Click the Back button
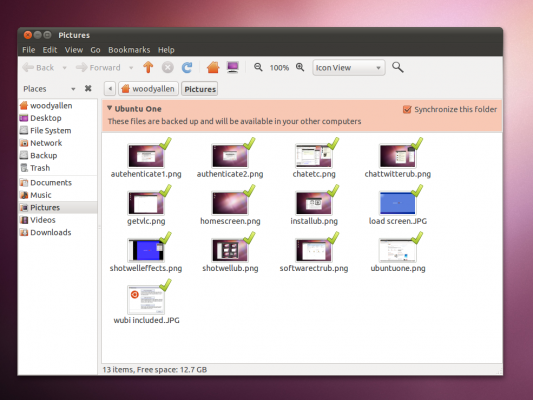533x400 pixels. tap(38, 68)
